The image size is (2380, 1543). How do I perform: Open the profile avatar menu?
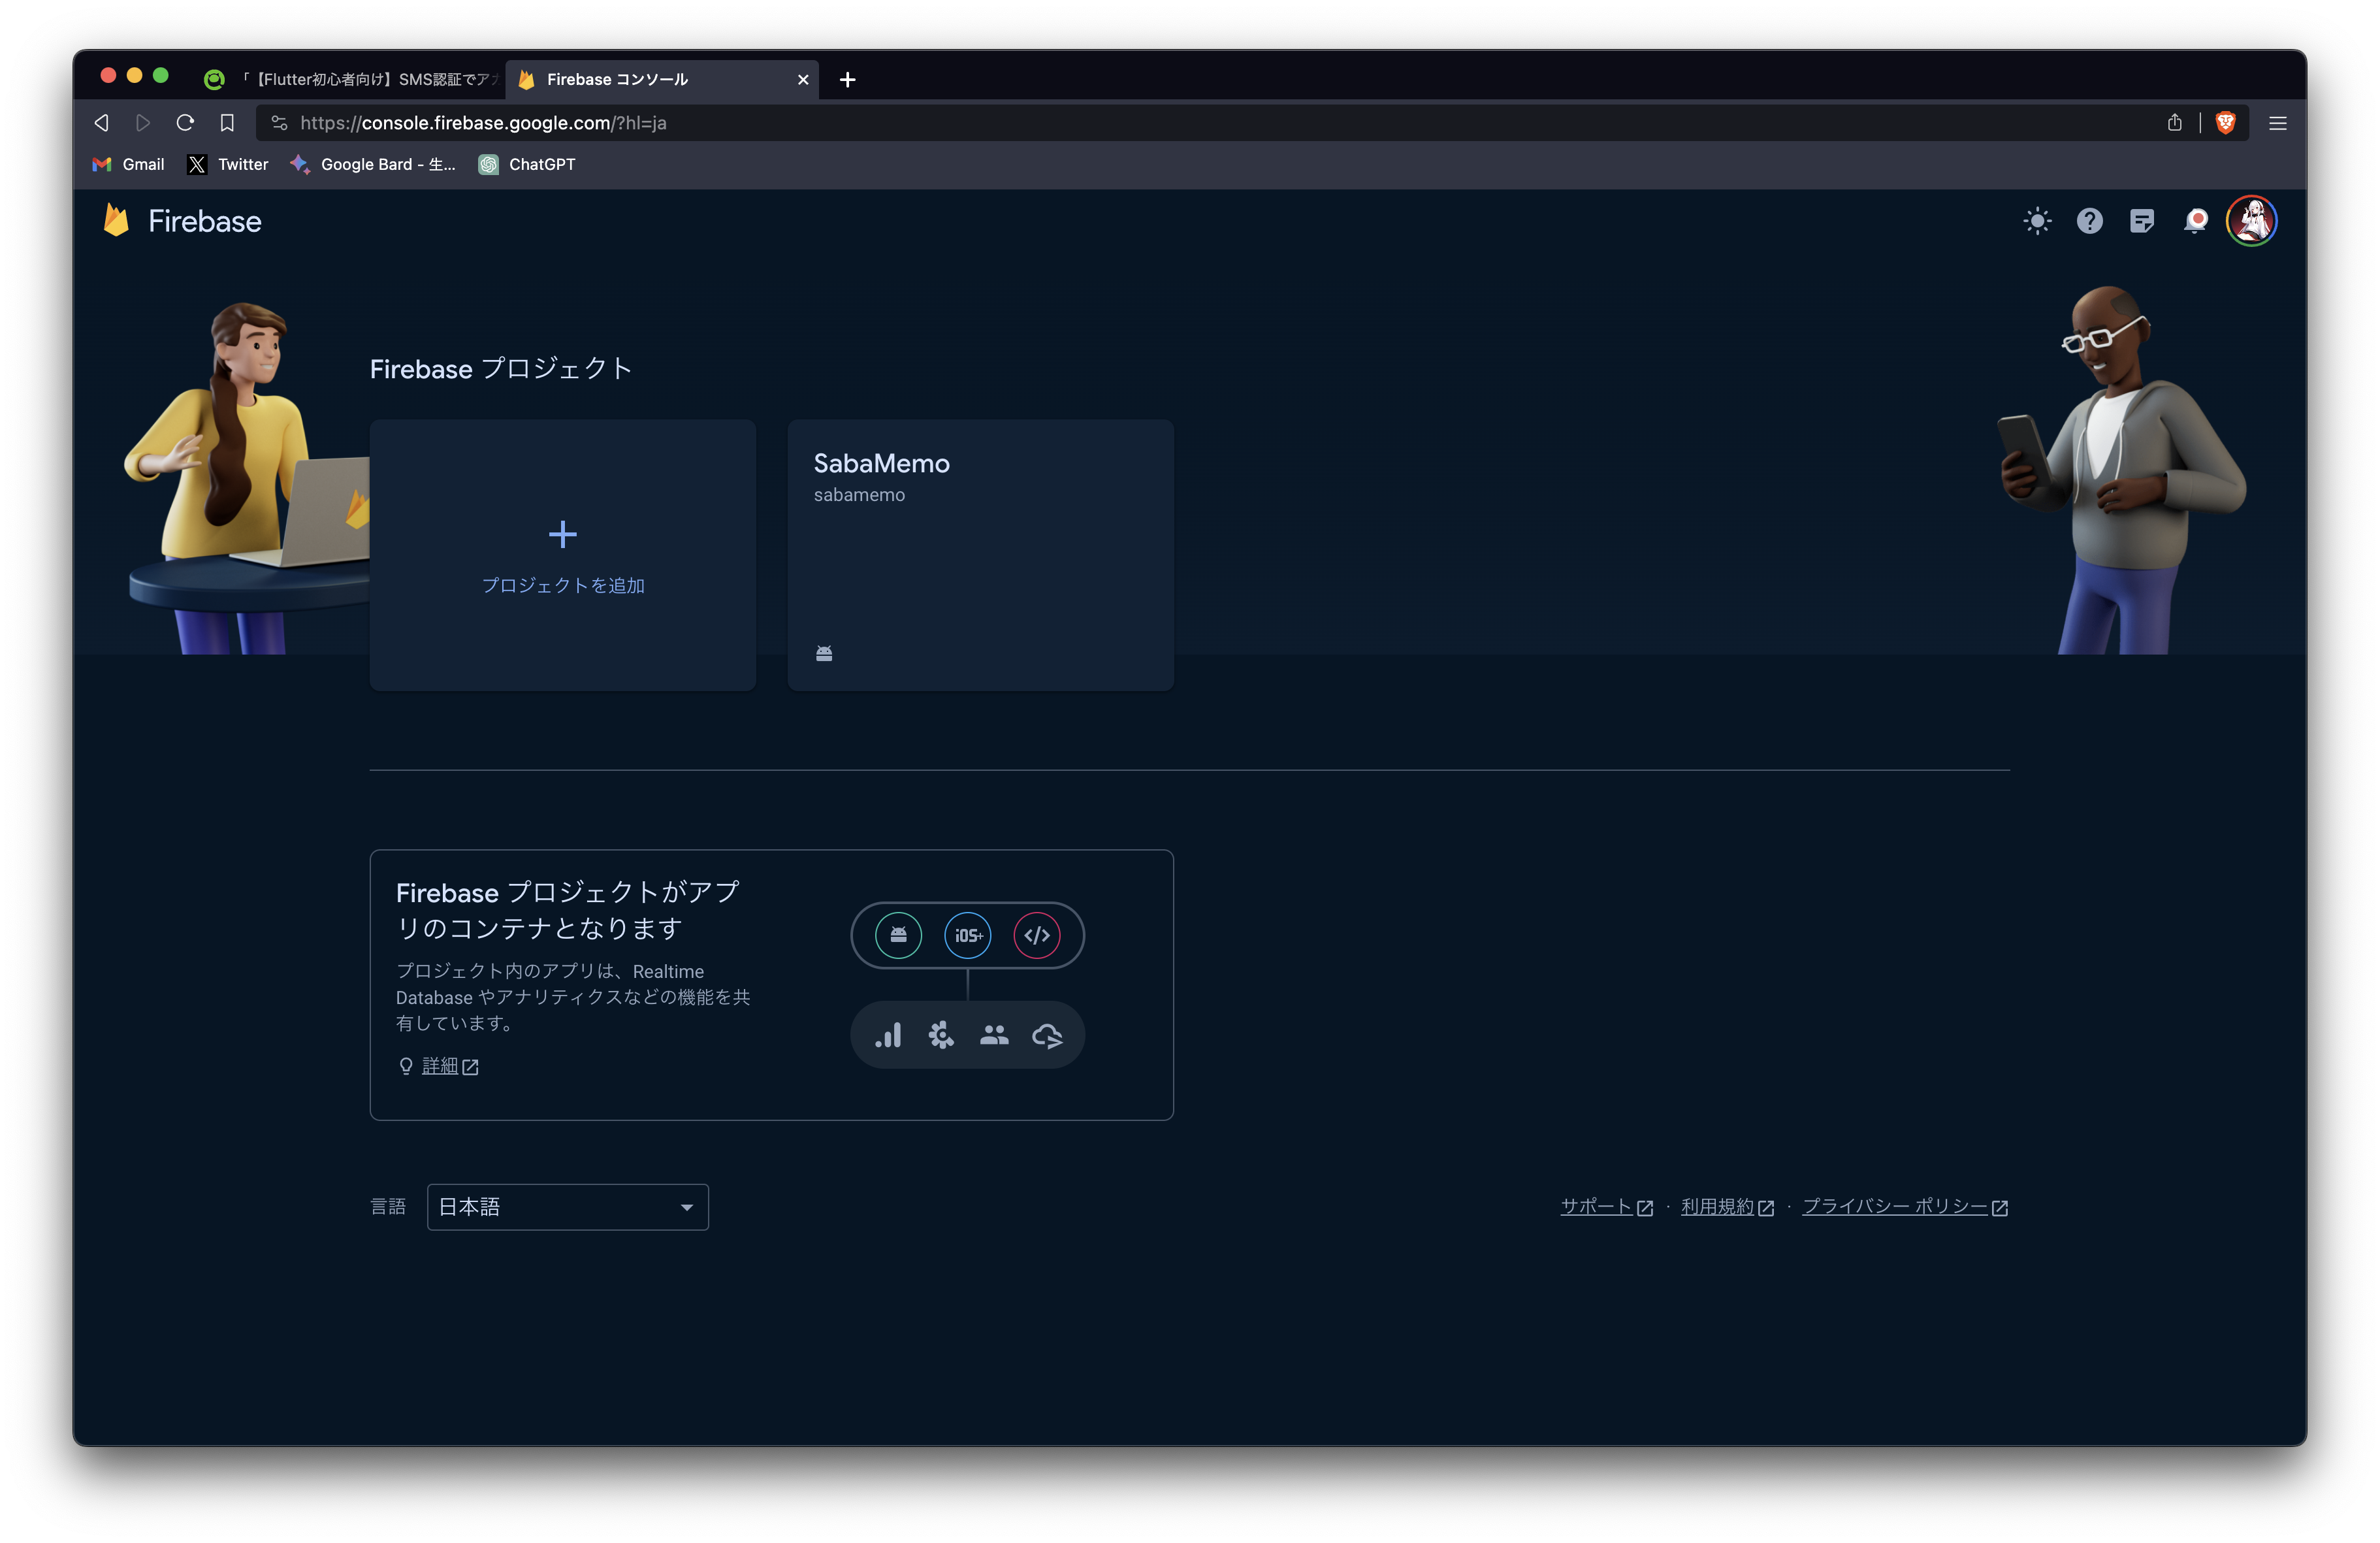point(2252,221)
